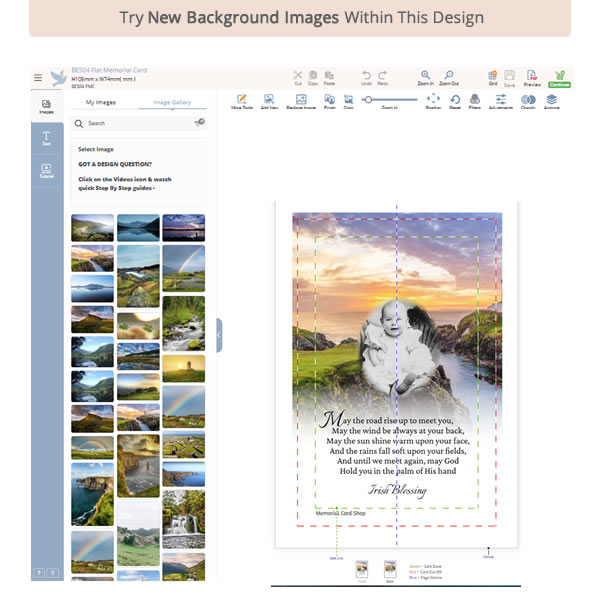
Task: Click the Undo arrow icon
Action: [x=366, y=77]
